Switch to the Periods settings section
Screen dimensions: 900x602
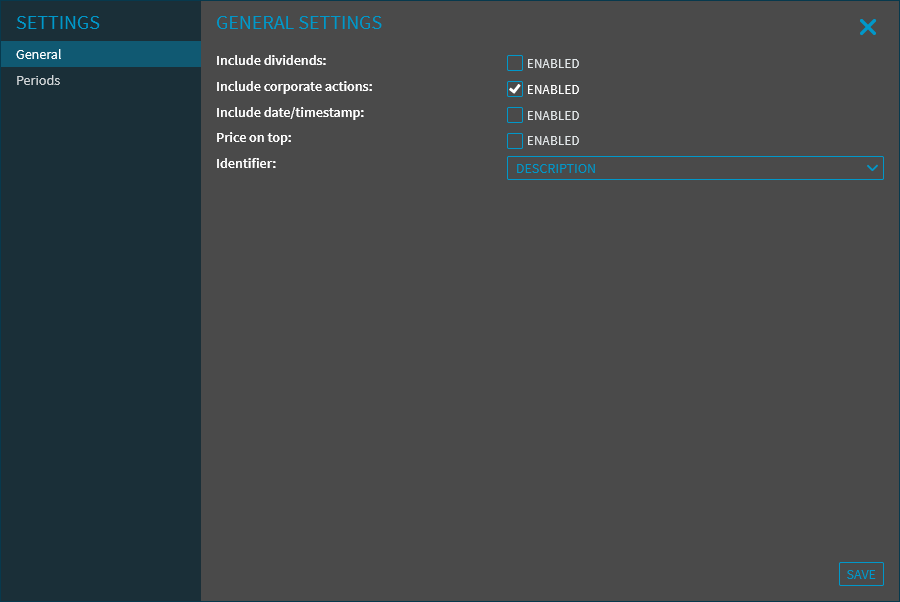pos(38,80)
